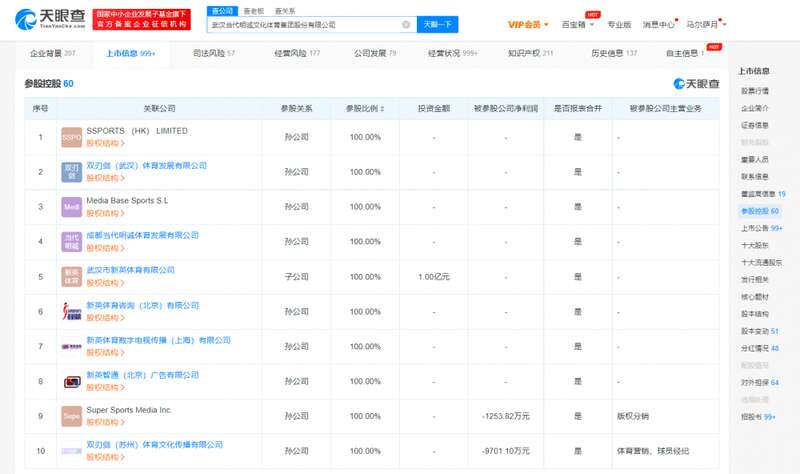Open the 经营状况 tab
Screen dimensions: 800x474
coord(453,53)
